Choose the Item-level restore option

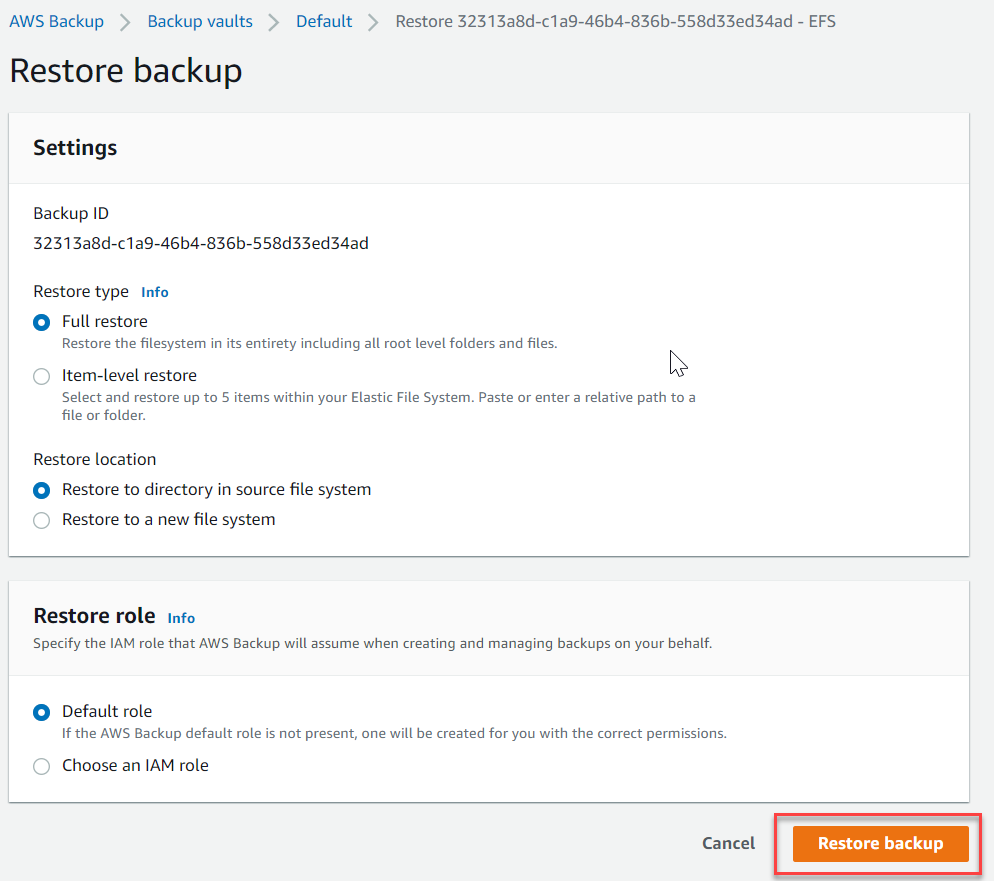click(41, 376)
